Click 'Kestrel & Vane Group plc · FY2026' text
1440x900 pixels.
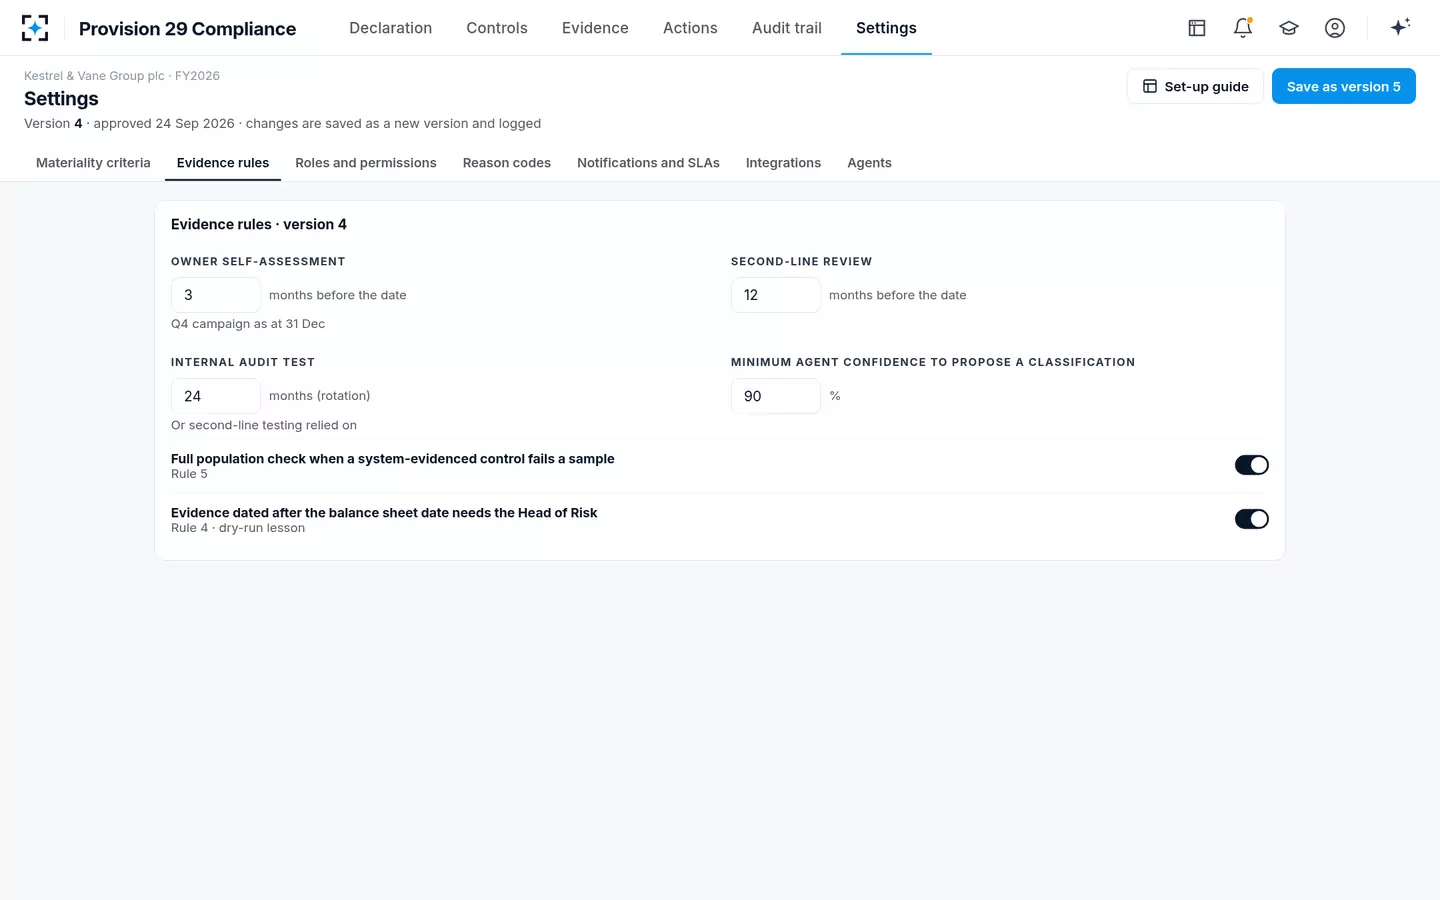click(122, 76)
